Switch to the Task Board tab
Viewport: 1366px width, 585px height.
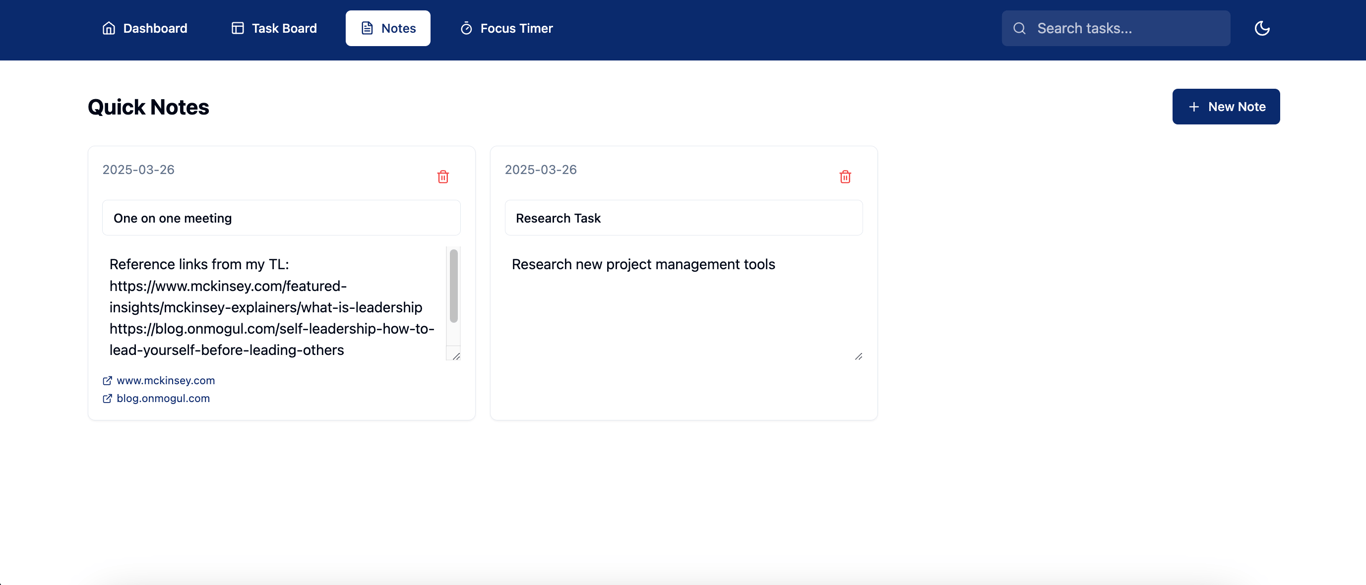pyautogui.click(x=274, y=28)
